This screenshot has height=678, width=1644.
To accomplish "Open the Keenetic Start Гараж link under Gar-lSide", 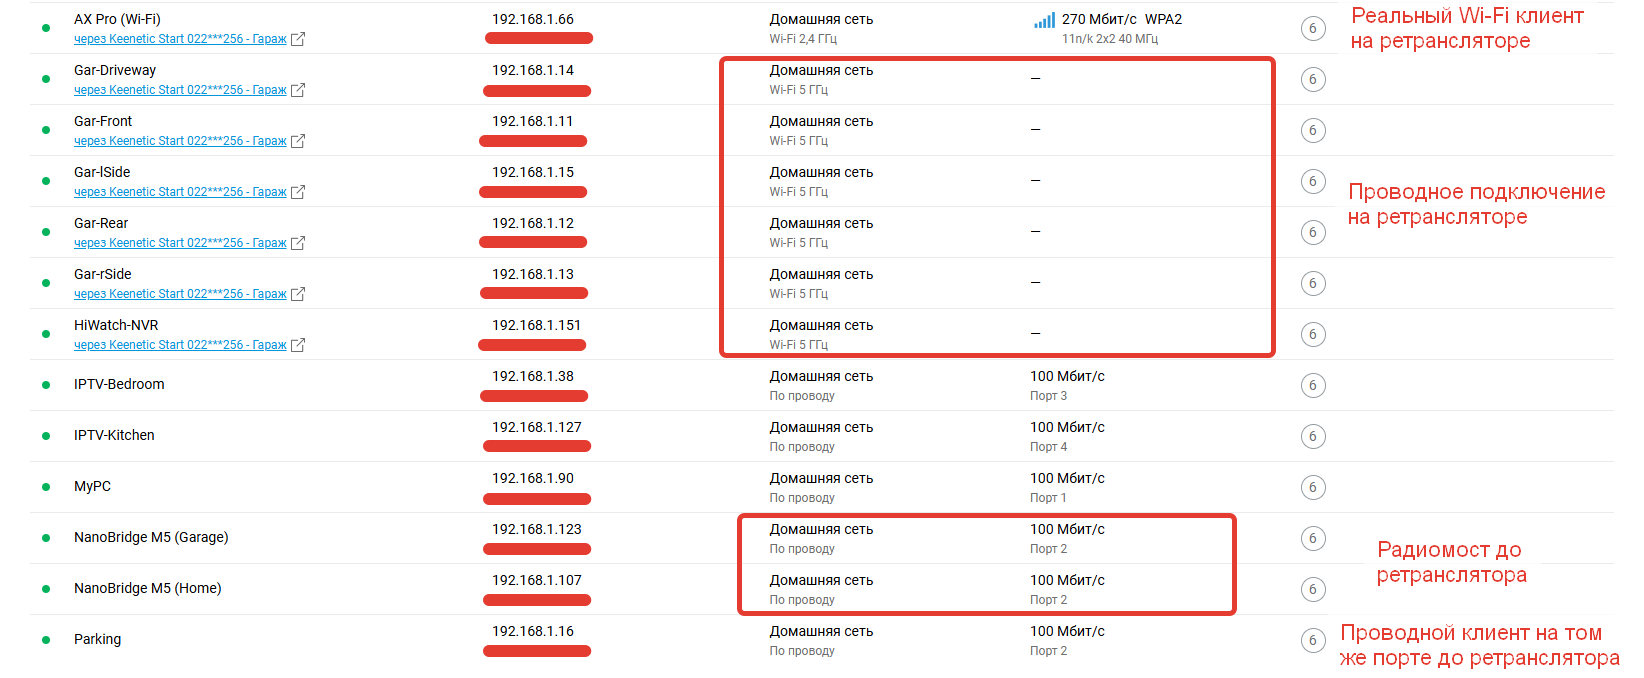I will [x=180, y=192].
